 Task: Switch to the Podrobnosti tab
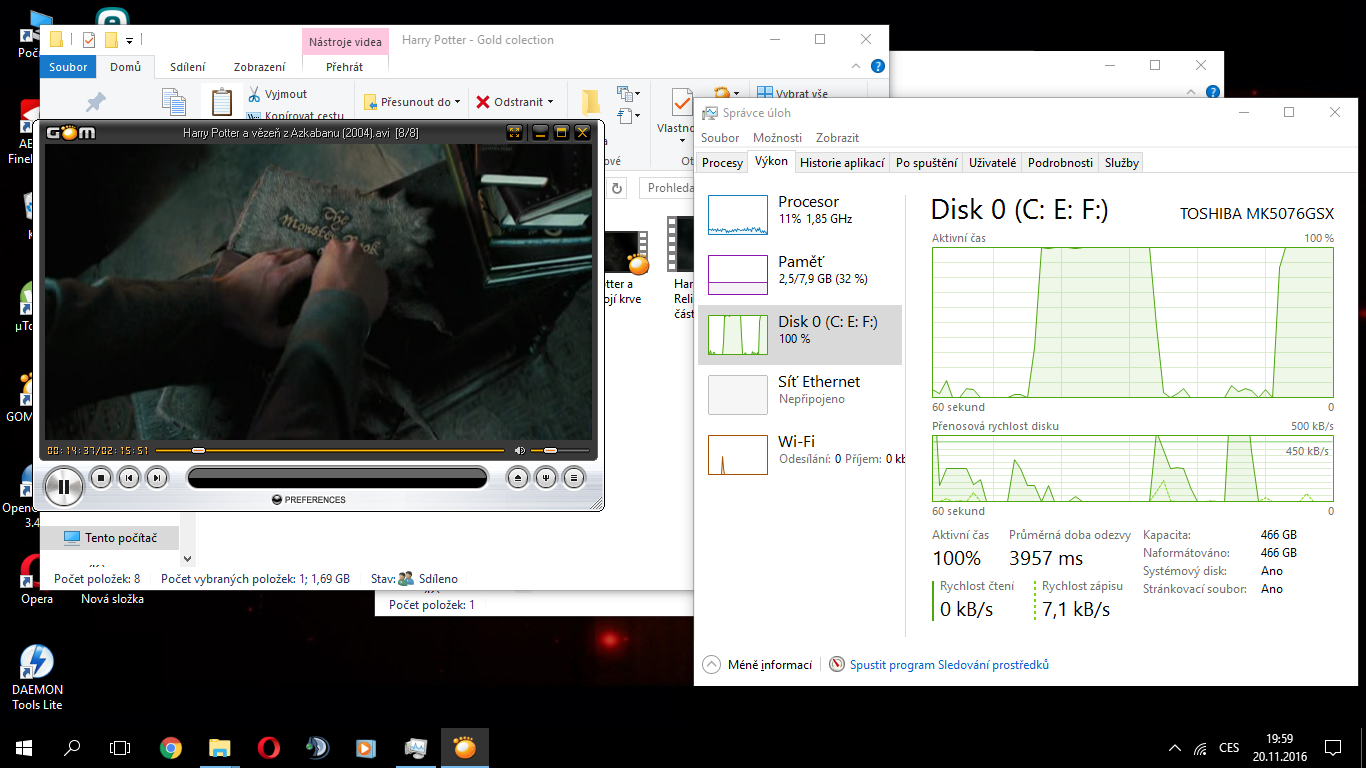tap(1060, 163)
